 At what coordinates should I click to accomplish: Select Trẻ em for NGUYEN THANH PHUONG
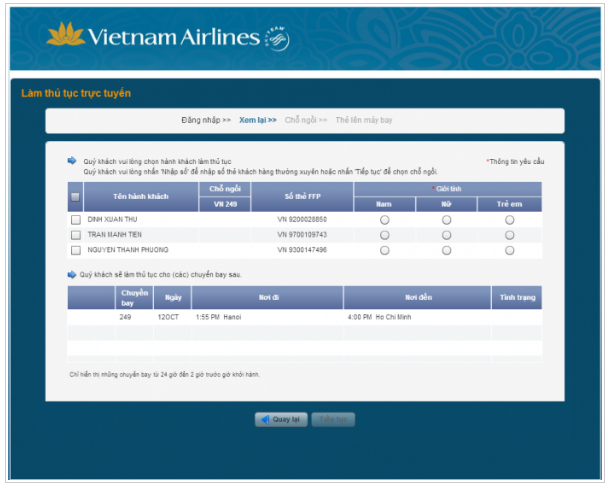(510, 250)
